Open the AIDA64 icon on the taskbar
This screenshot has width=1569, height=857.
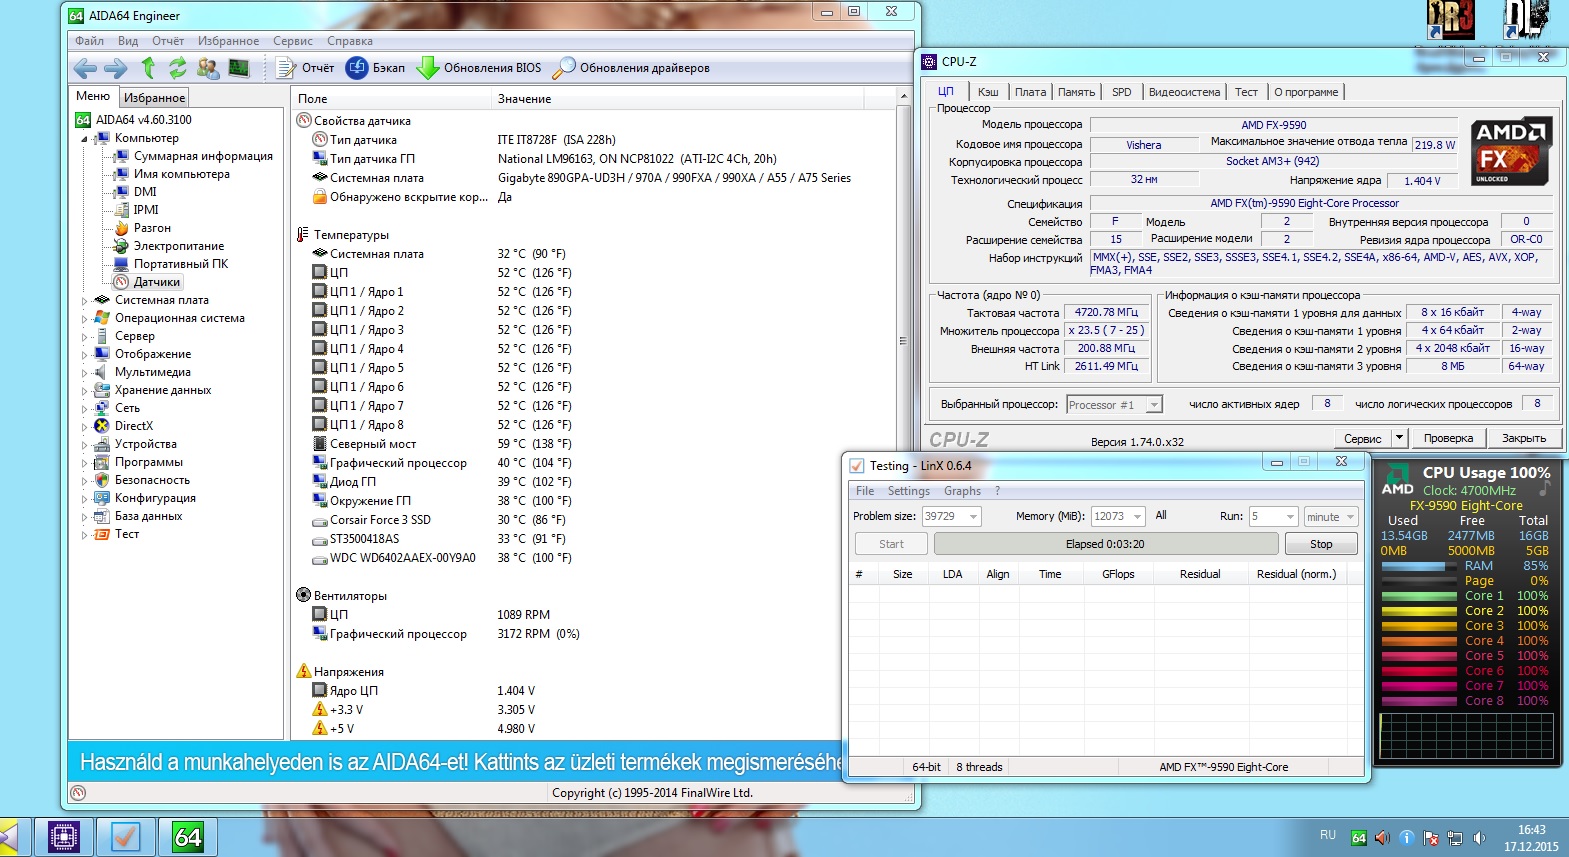pyautogui.click(x=187, y=837)
